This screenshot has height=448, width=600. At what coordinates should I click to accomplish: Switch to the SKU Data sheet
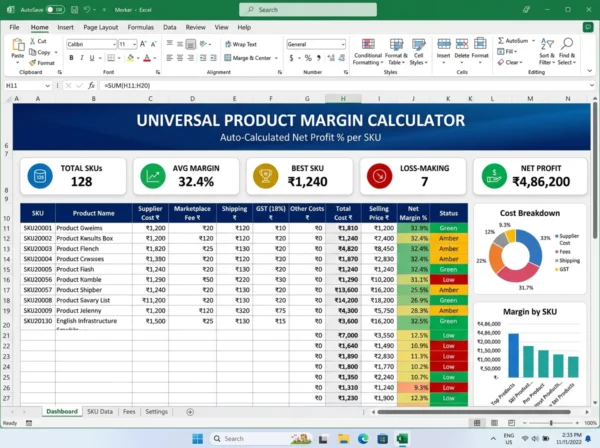tap(100, 412)
